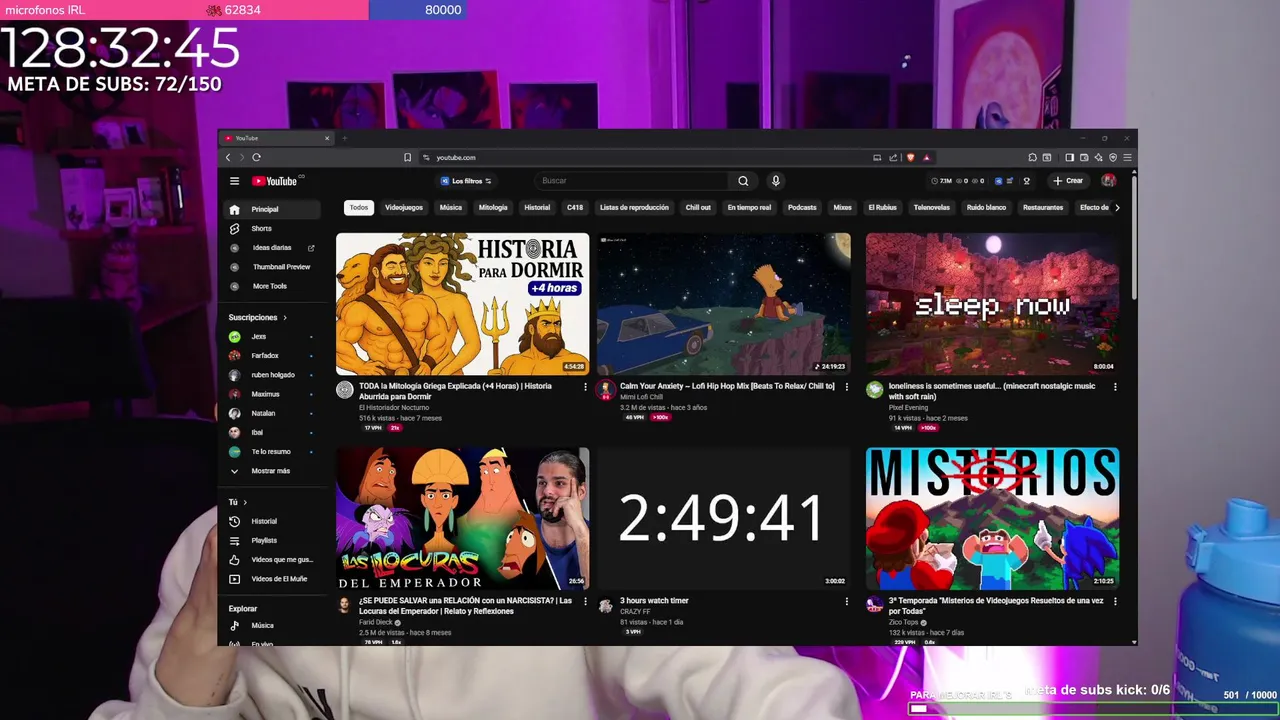Expand the Tú section
This screenshot has width=1280, height=720.
tap(238, 502)
